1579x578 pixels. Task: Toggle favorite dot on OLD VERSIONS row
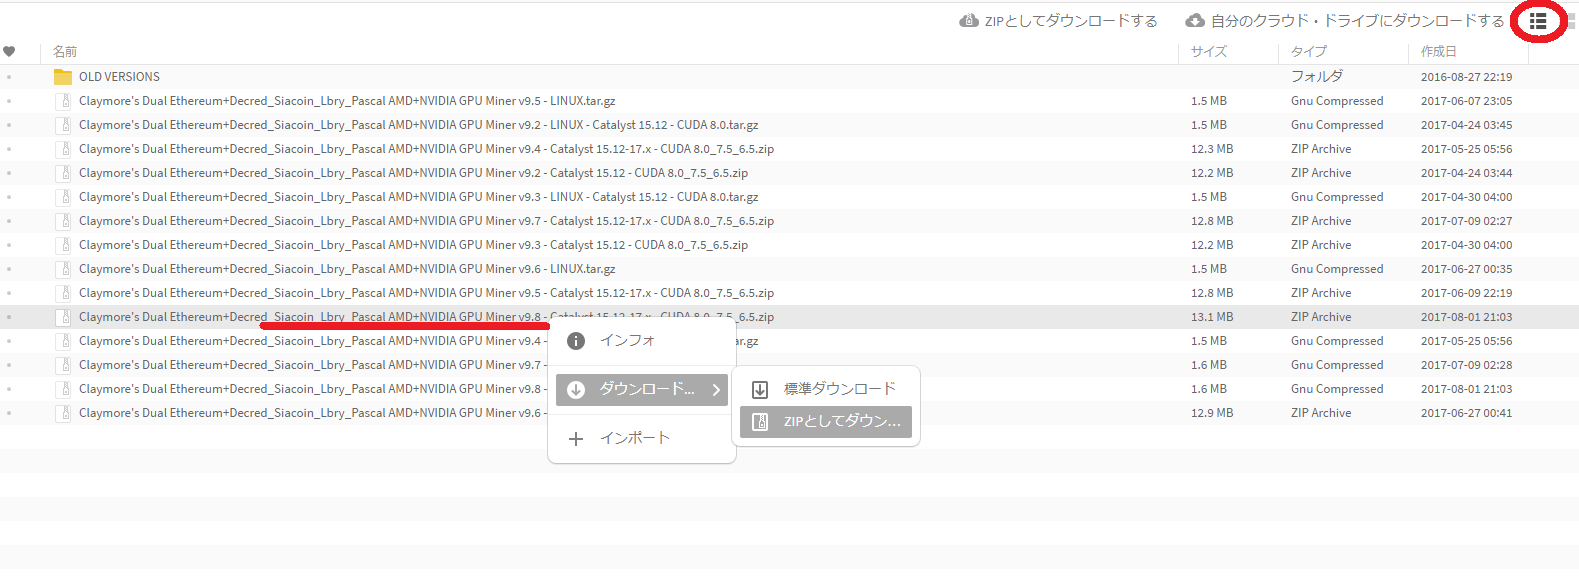[9, 77]
